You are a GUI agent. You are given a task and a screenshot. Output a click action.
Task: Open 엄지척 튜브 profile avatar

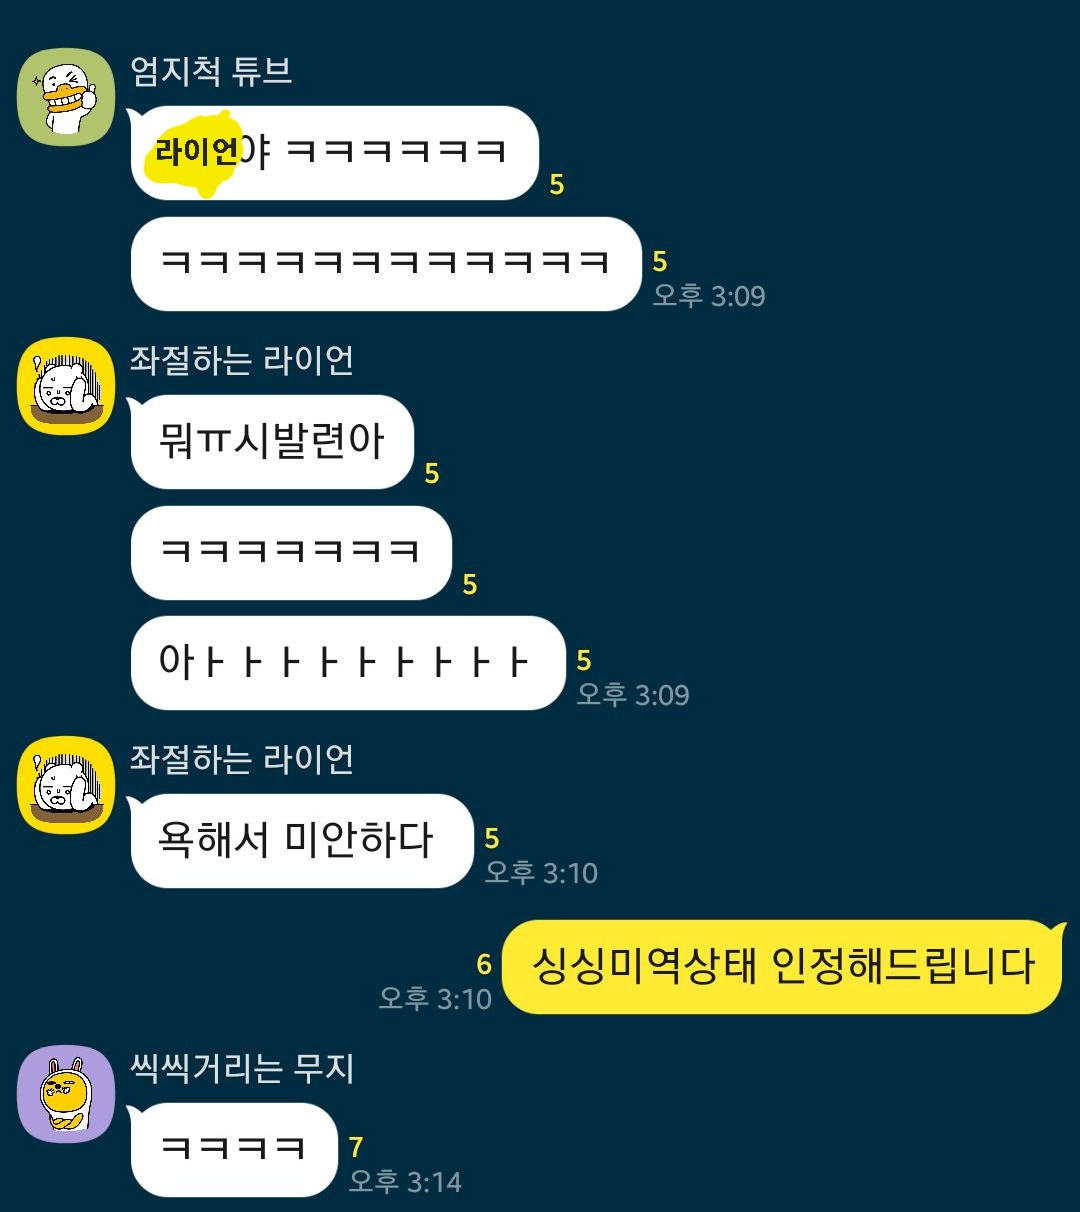[67, 97]
